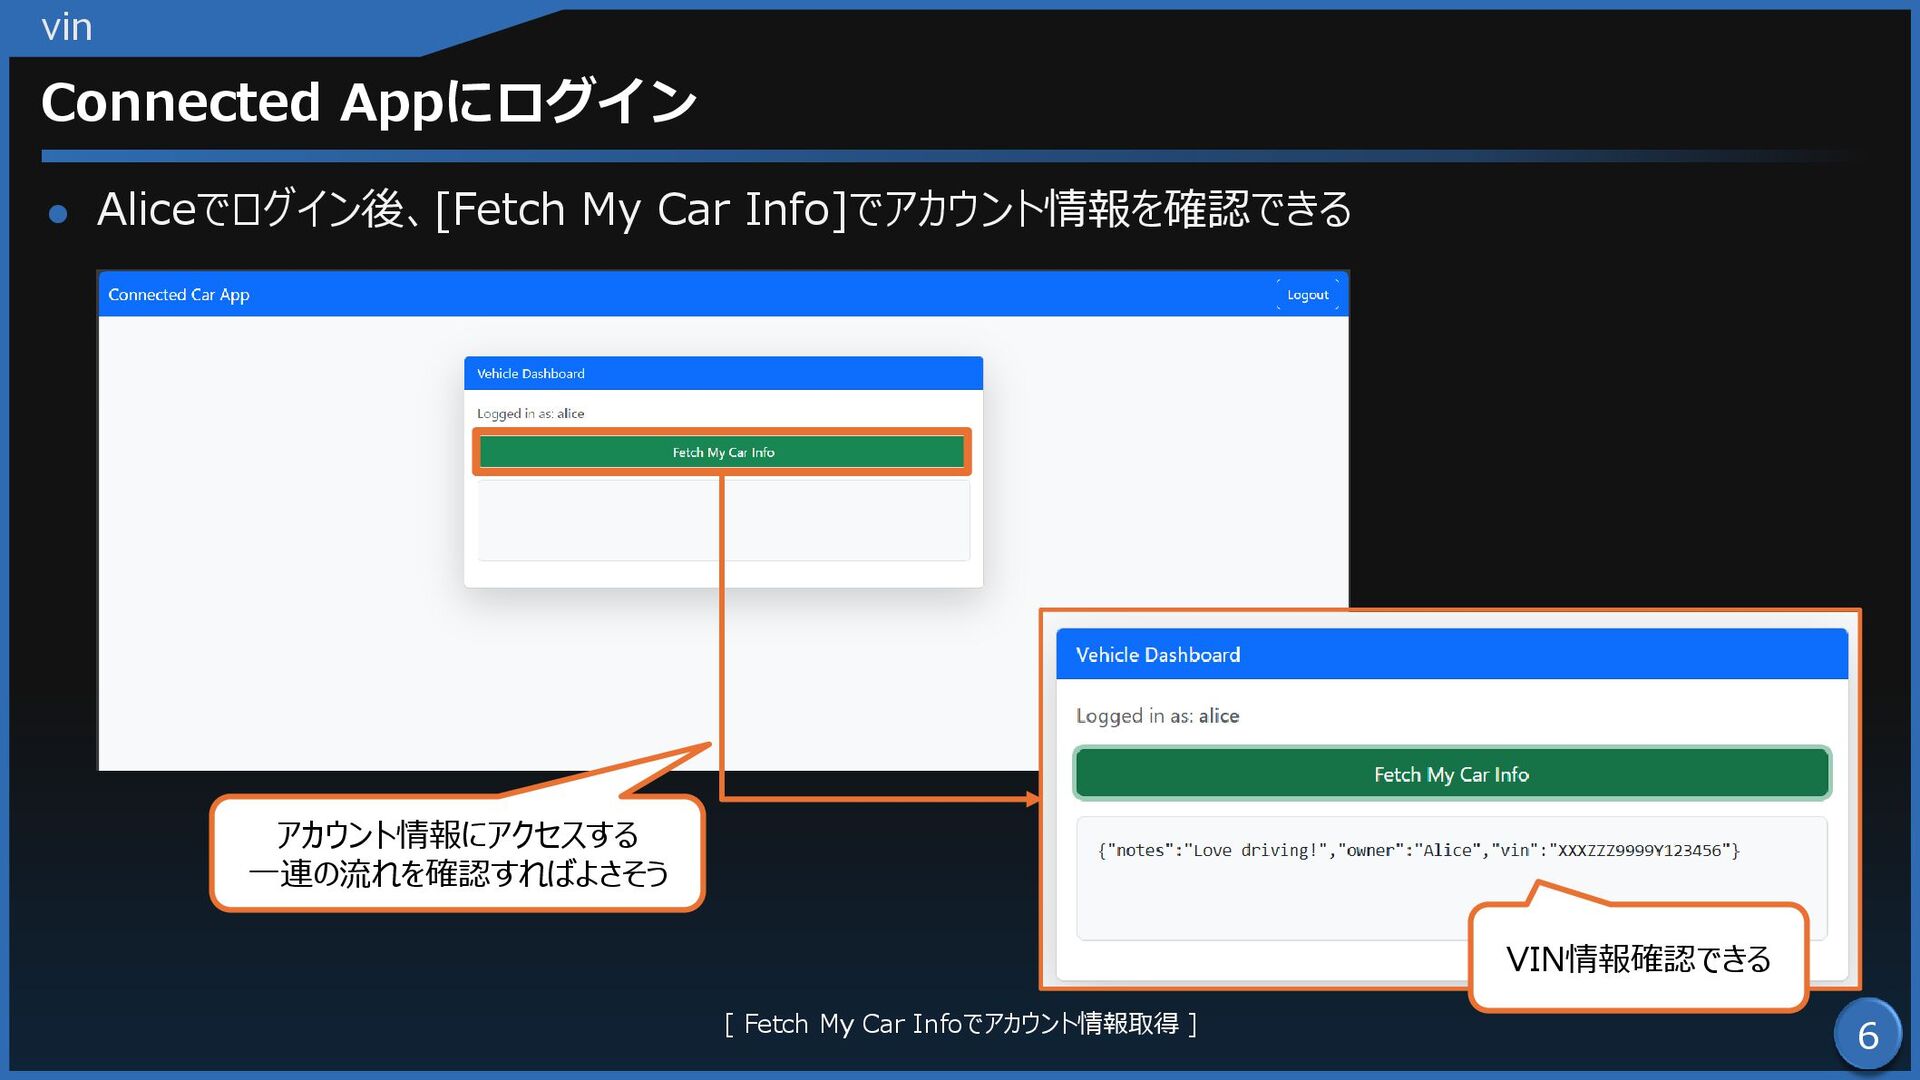Click the 'アカウント情報にアクセスする' callout bubble
The image size is (1920, 1080).
click(x=457, y=853)
